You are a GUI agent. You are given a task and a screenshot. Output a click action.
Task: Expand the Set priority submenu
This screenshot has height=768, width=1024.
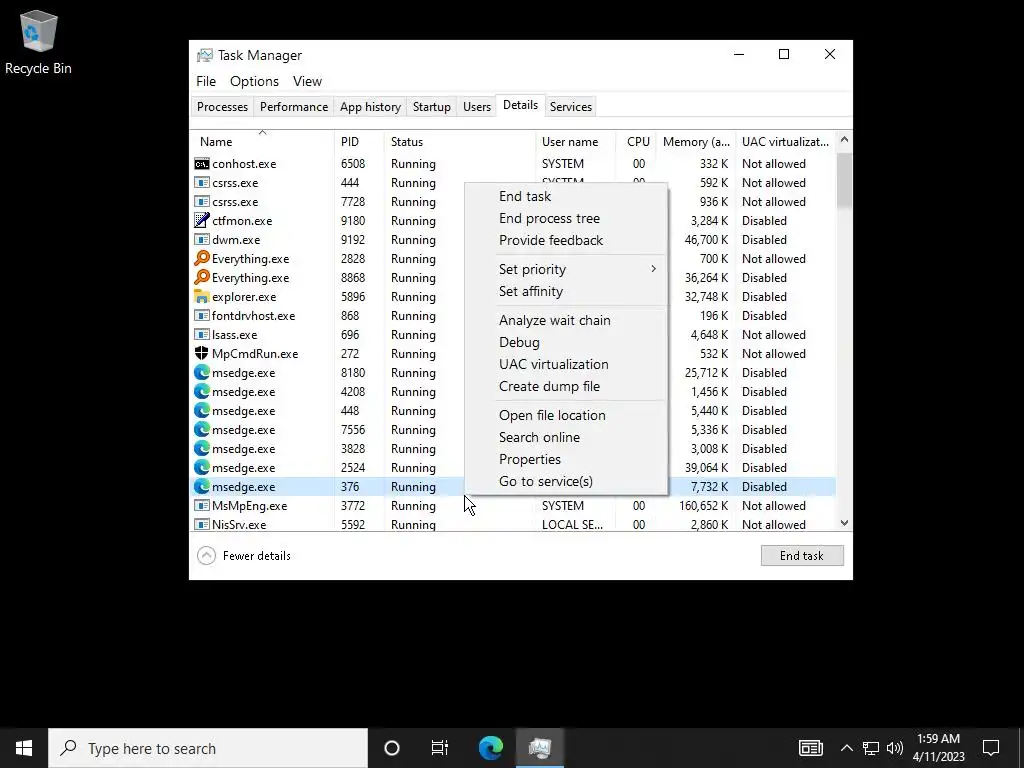coord(566,269)
